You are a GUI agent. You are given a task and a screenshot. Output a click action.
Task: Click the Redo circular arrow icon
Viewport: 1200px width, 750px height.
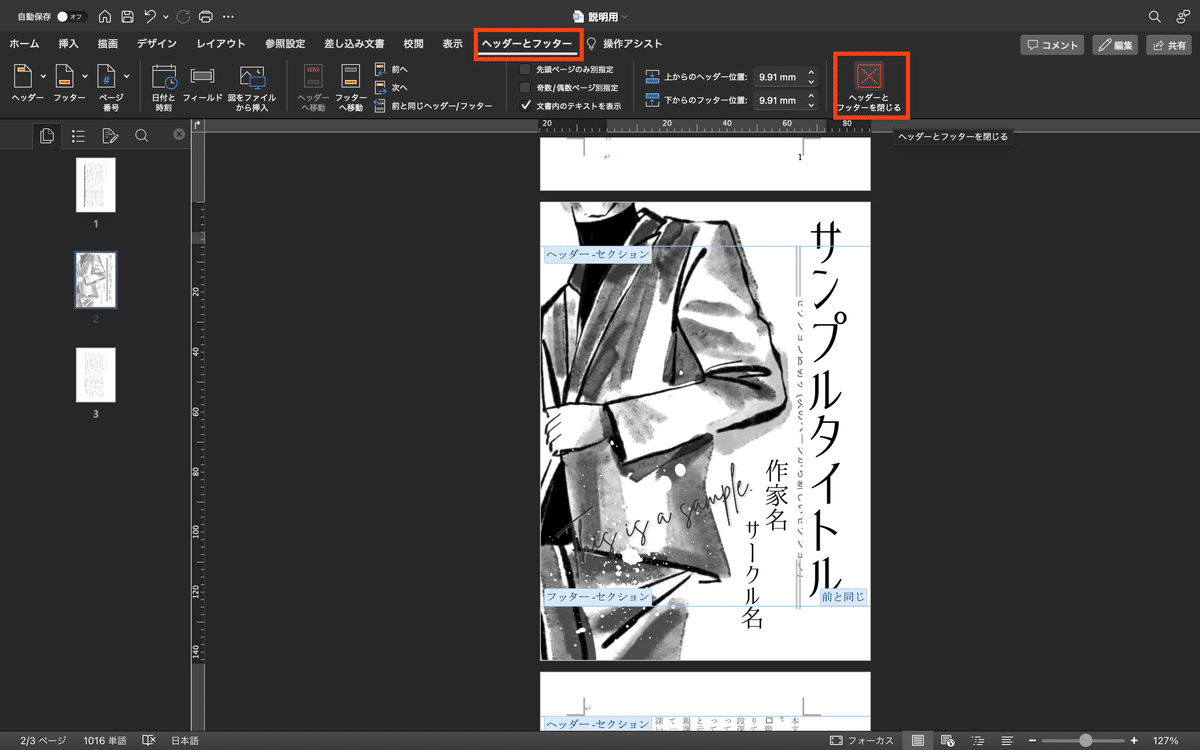[x=183, y=17]
